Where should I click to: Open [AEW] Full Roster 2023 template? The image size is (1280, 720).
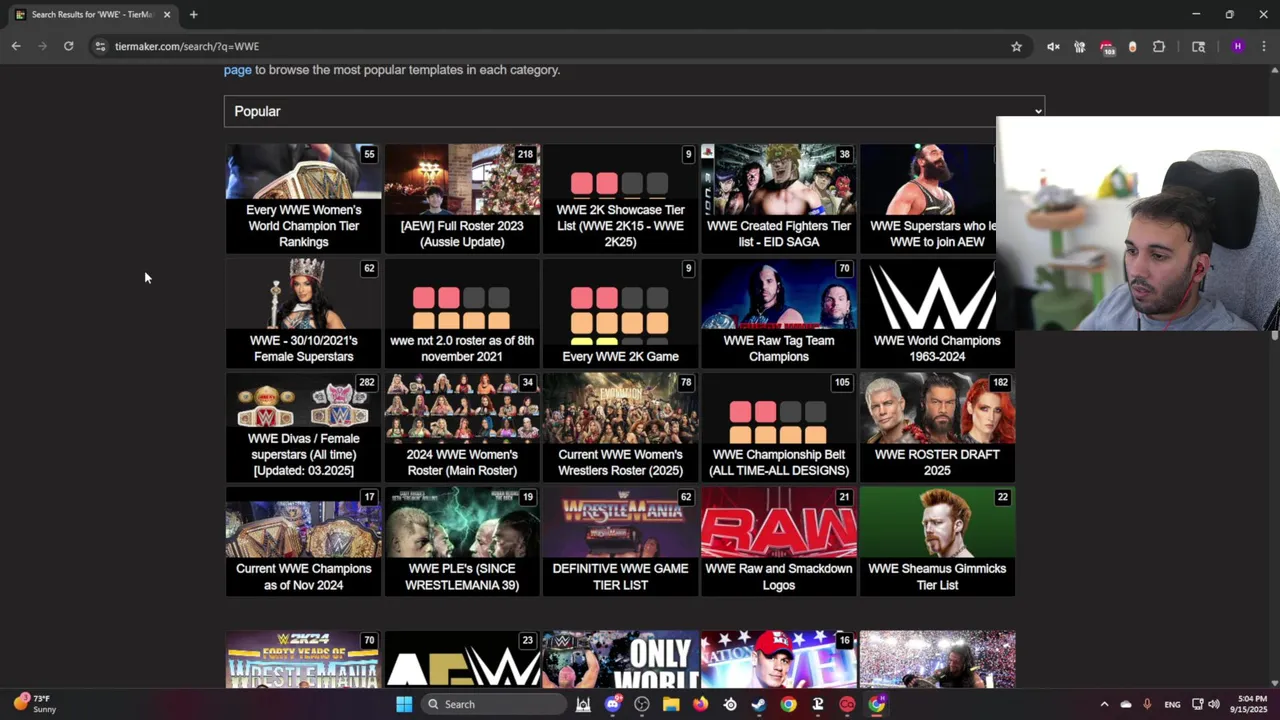click(462, 198)
